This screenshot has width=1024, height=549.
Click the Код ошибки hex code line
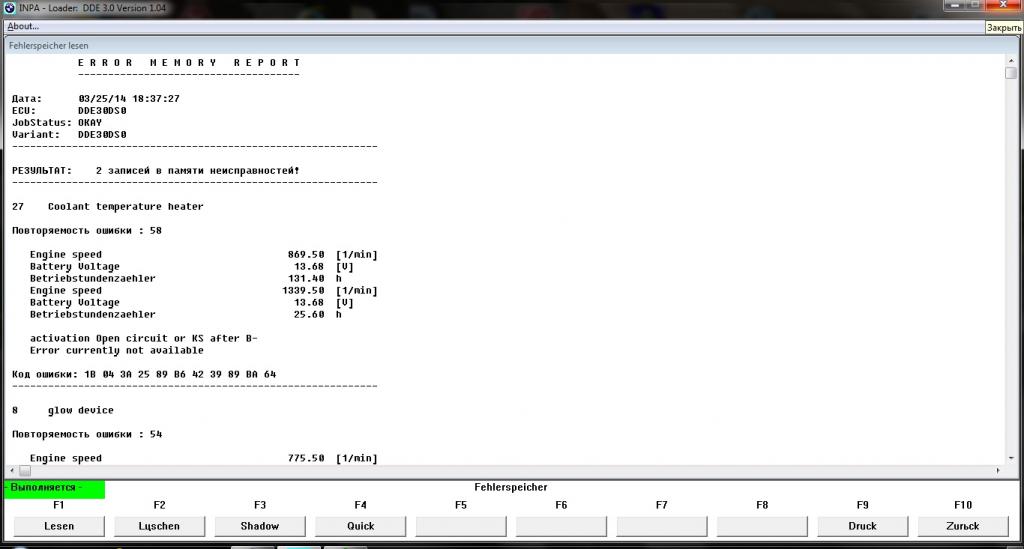pyautogui.click(x=144, y=374)
